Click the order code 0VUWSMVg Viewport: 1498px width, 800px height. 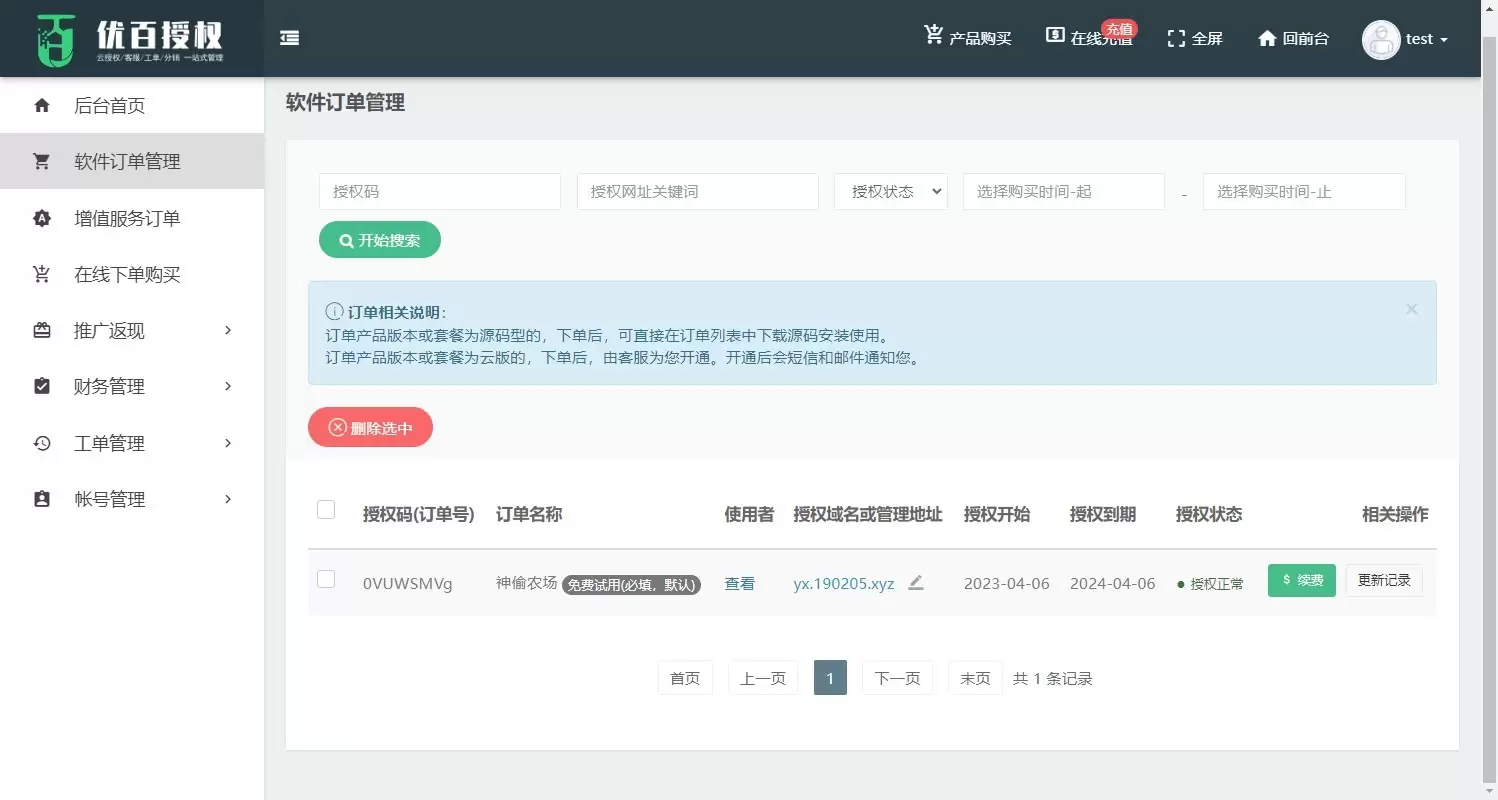pyautogui.click(x=407, y=584)
